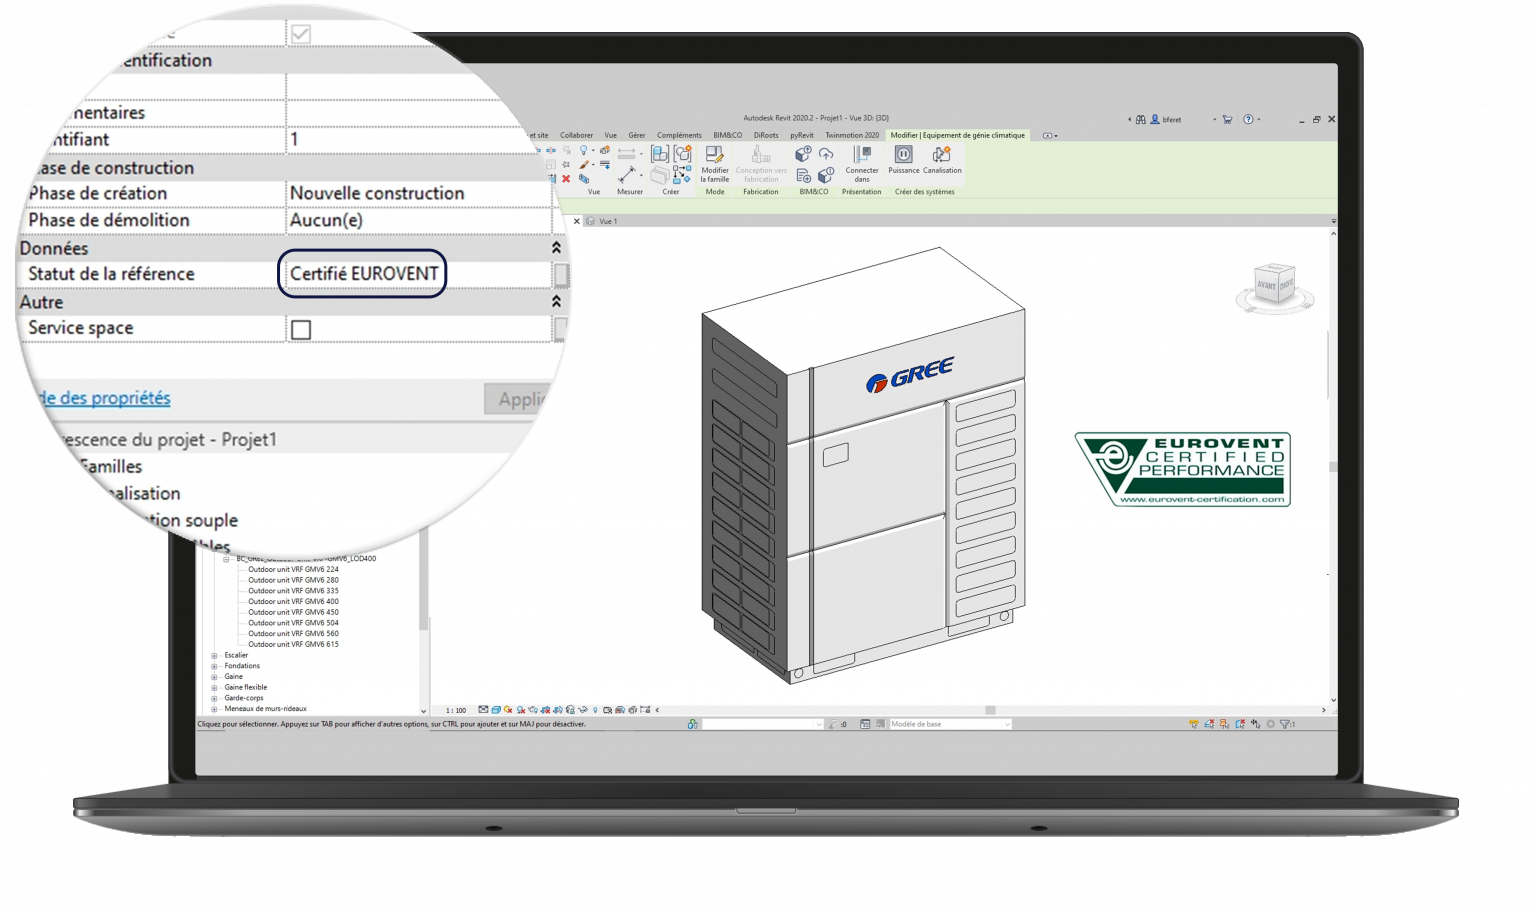Collapse the Autre properties group
Image resolution: width=1536 pixels, height=914 pixels.
coord(556,301)
